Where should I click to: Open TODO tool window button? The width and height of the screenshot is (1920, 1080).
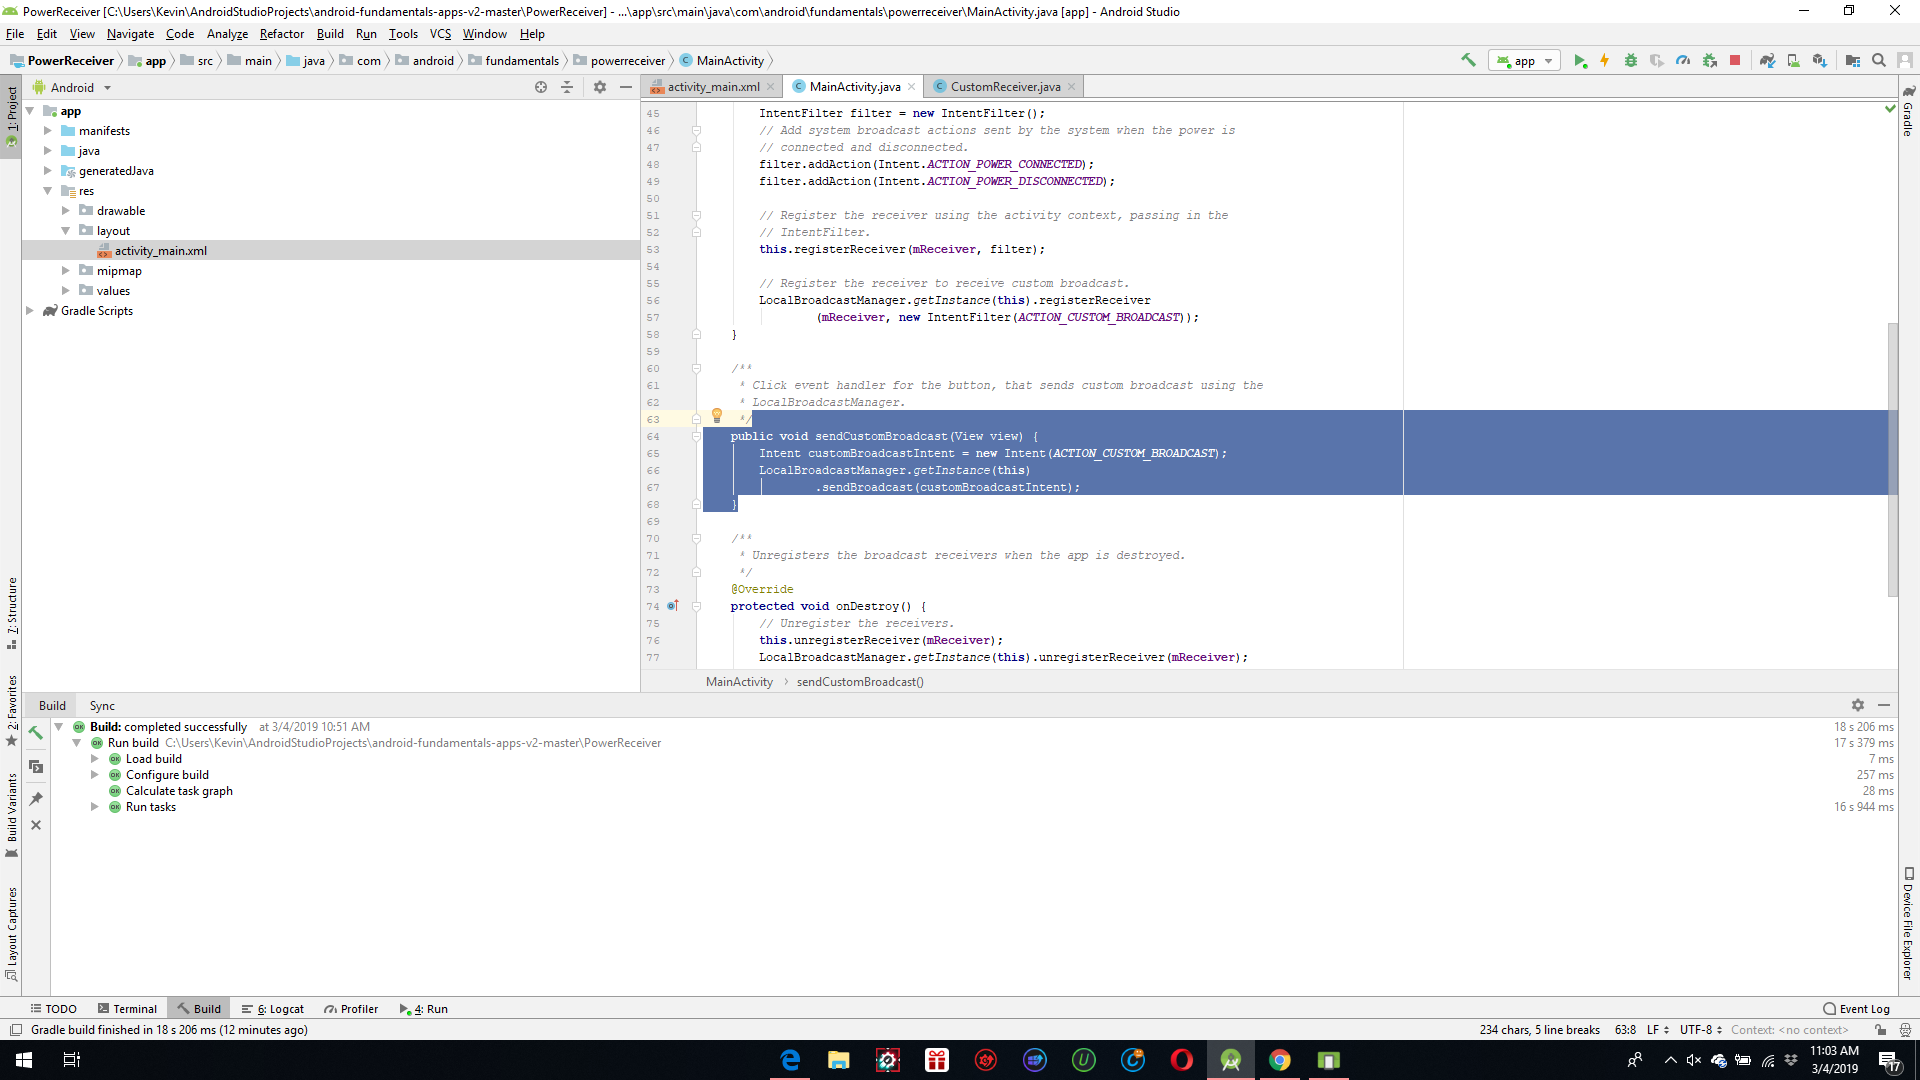(53, 1009)
